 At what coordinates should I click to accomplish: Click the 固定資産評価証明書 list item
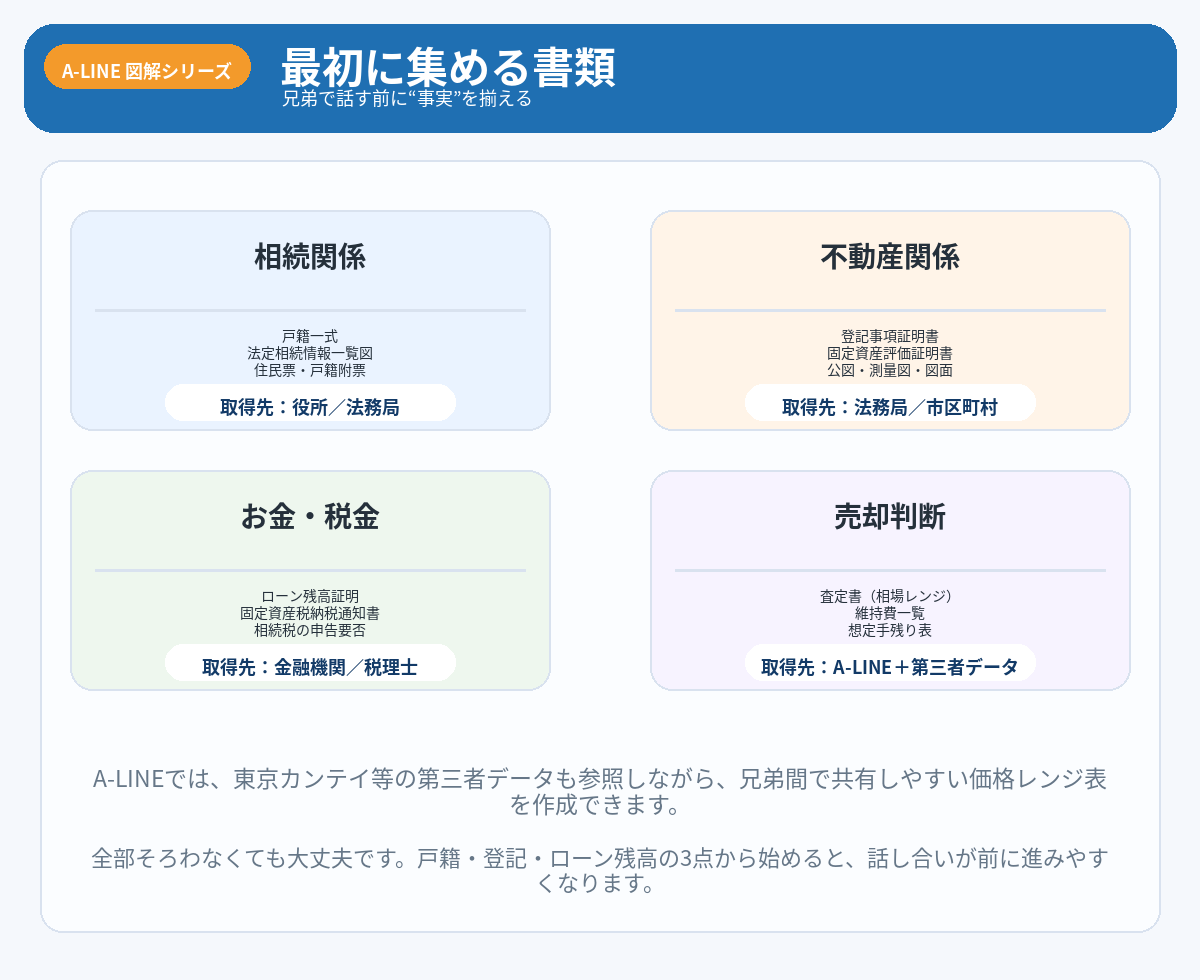[890, 353]
